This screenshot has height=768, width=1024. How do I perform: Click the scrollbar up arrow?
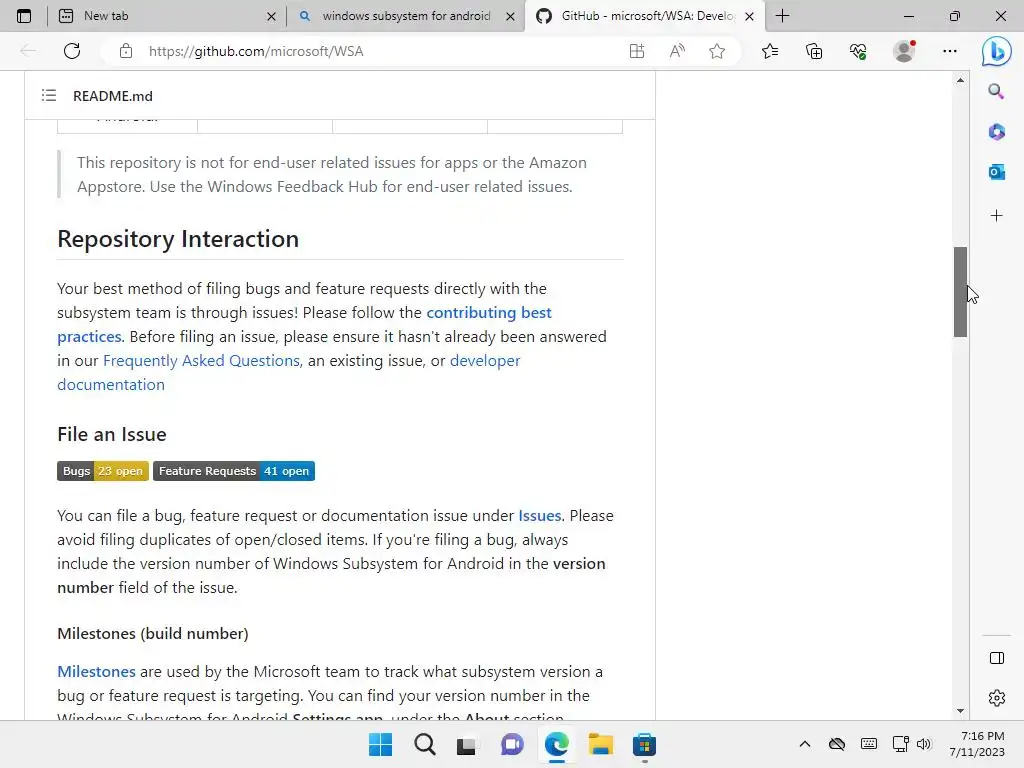(960, 80)
